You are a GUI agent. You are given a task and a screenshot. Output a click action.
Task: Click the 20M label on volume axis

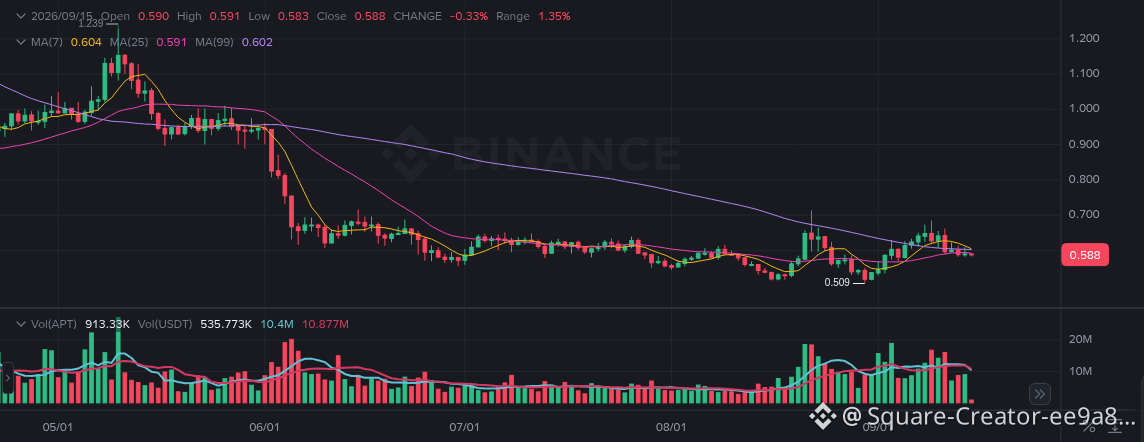(1080, 340)
